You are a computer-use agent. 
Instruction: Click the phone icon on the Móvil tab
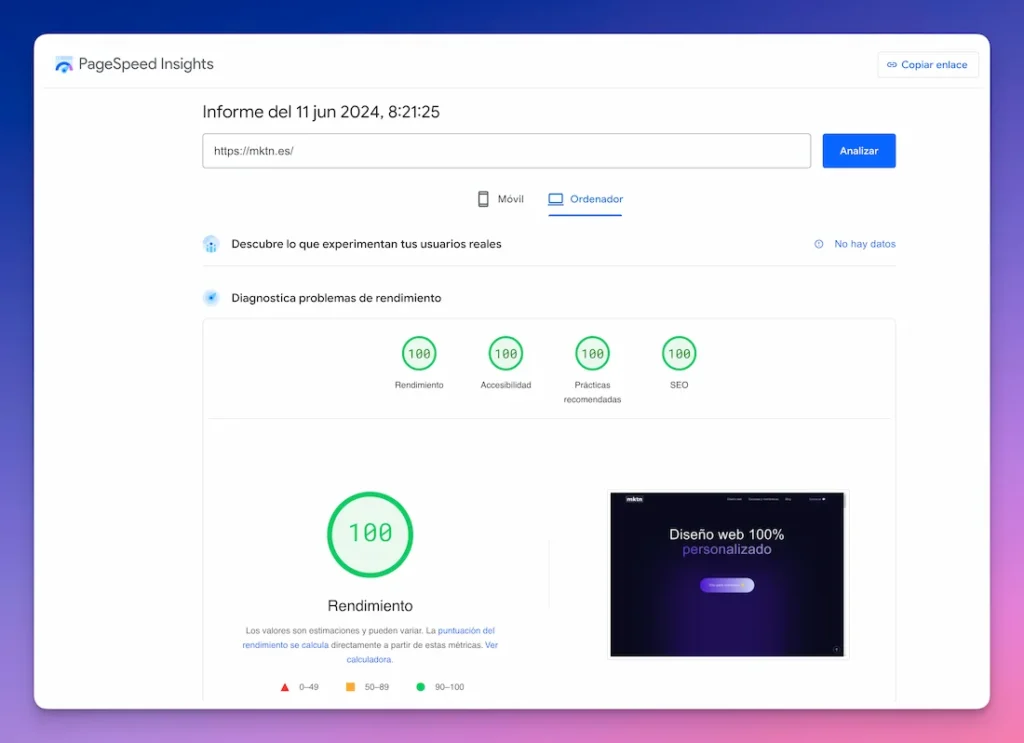click(x=481, y=198)
